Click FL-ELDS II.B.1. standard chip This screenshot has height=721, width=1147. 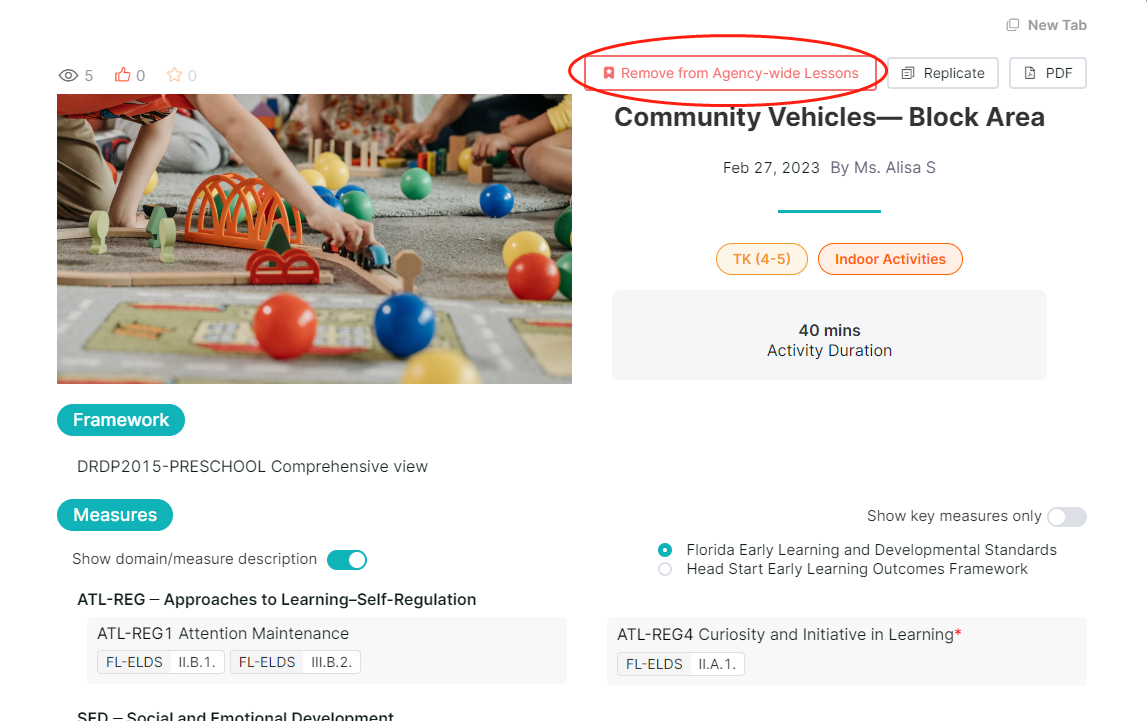pos(161,662)
